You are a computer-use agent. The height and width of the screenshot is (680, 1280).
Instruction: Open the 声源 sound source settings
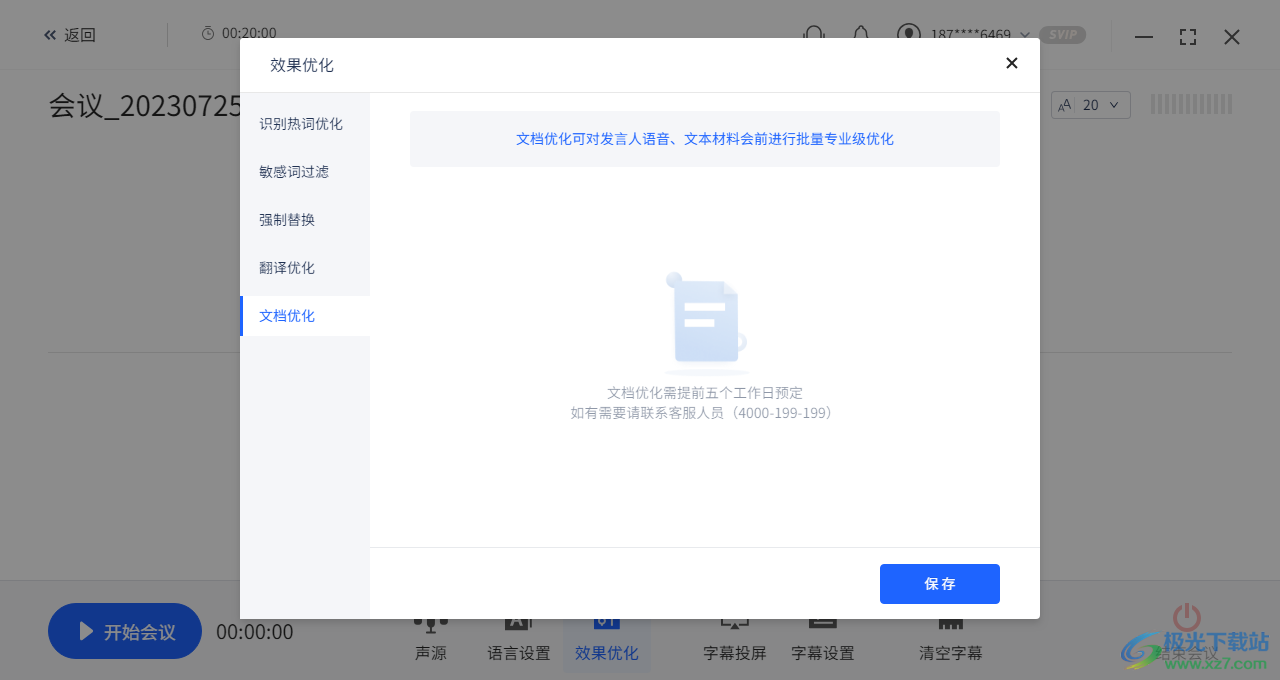point(430,640)
